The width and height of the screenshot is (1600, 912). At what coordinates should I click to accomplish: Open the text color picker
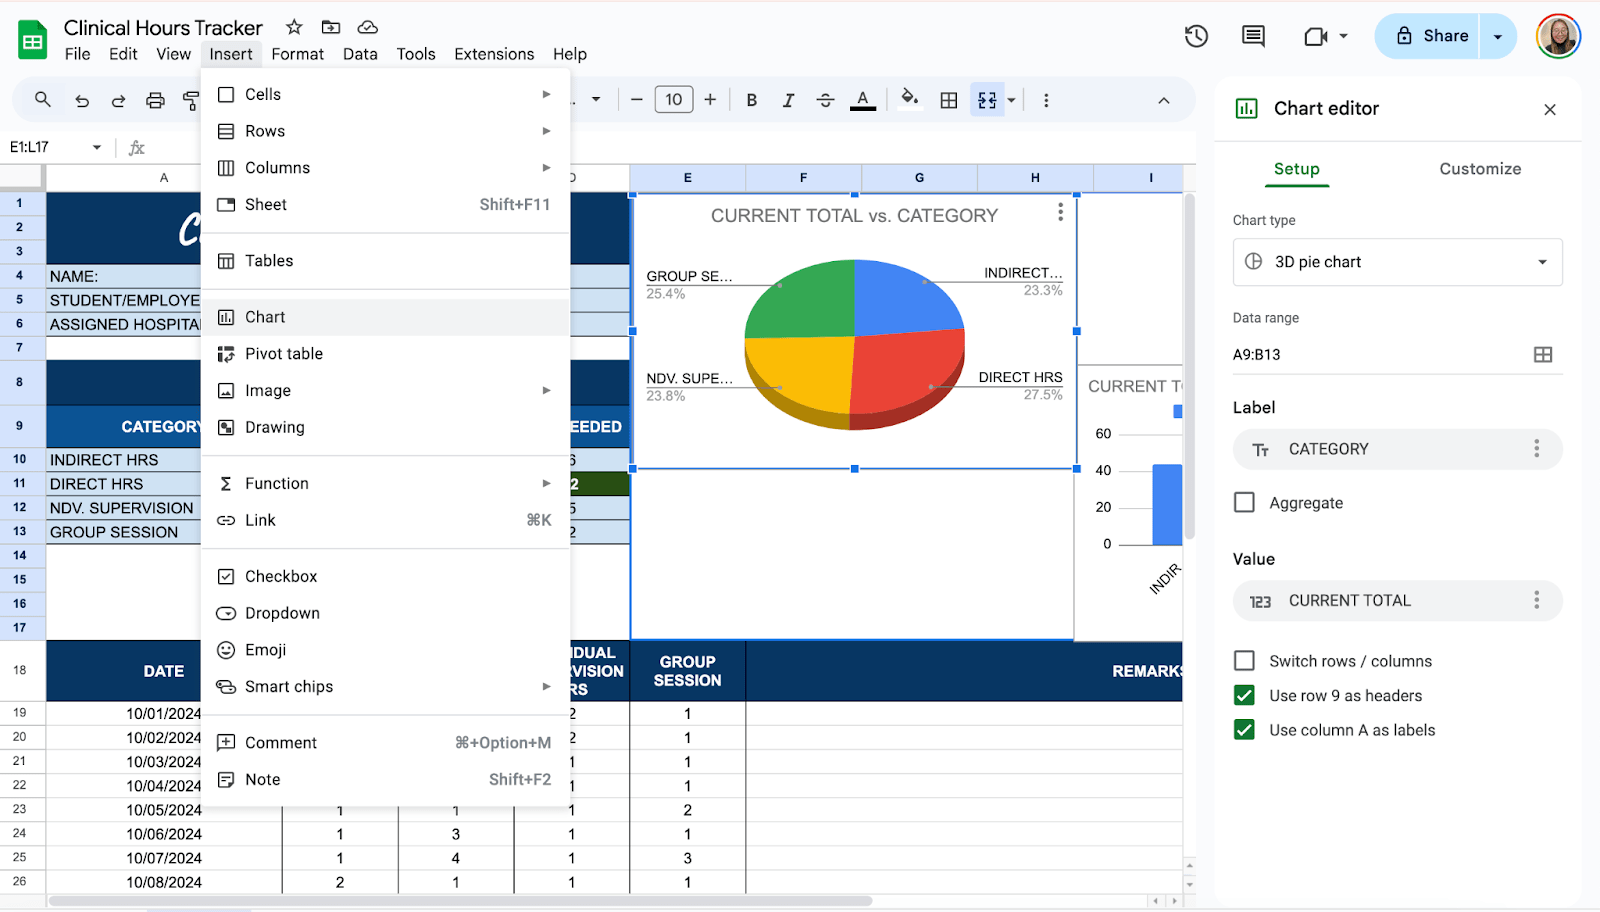pos(863,100)
